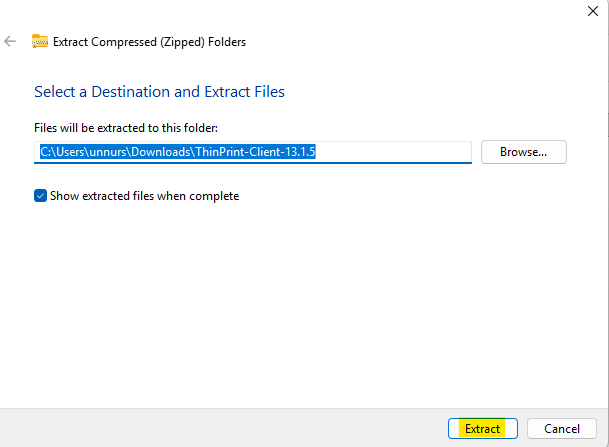Screen dimensions: 609x447
Task: Click the "Select a Destination and Extract Files" heading
Action: click(x=159, y=92)
